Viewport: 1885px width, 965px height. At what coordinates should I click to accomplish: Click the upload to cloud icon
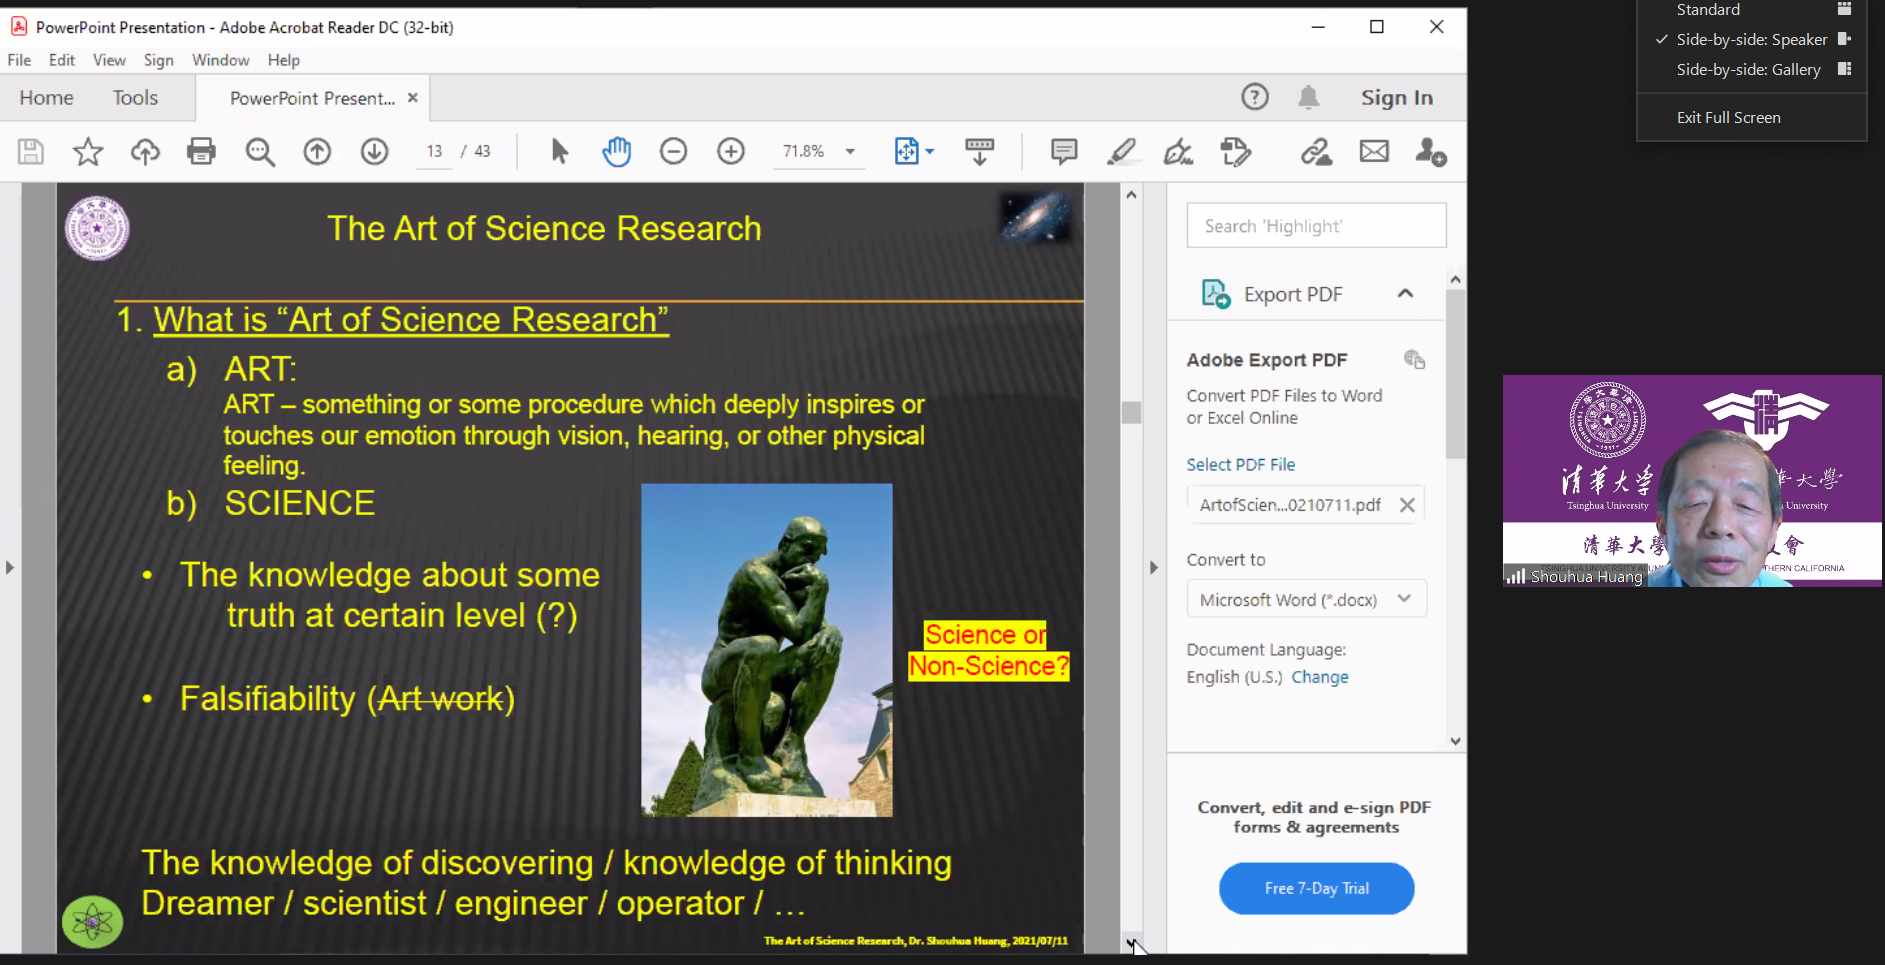click(x=145, y=152)
